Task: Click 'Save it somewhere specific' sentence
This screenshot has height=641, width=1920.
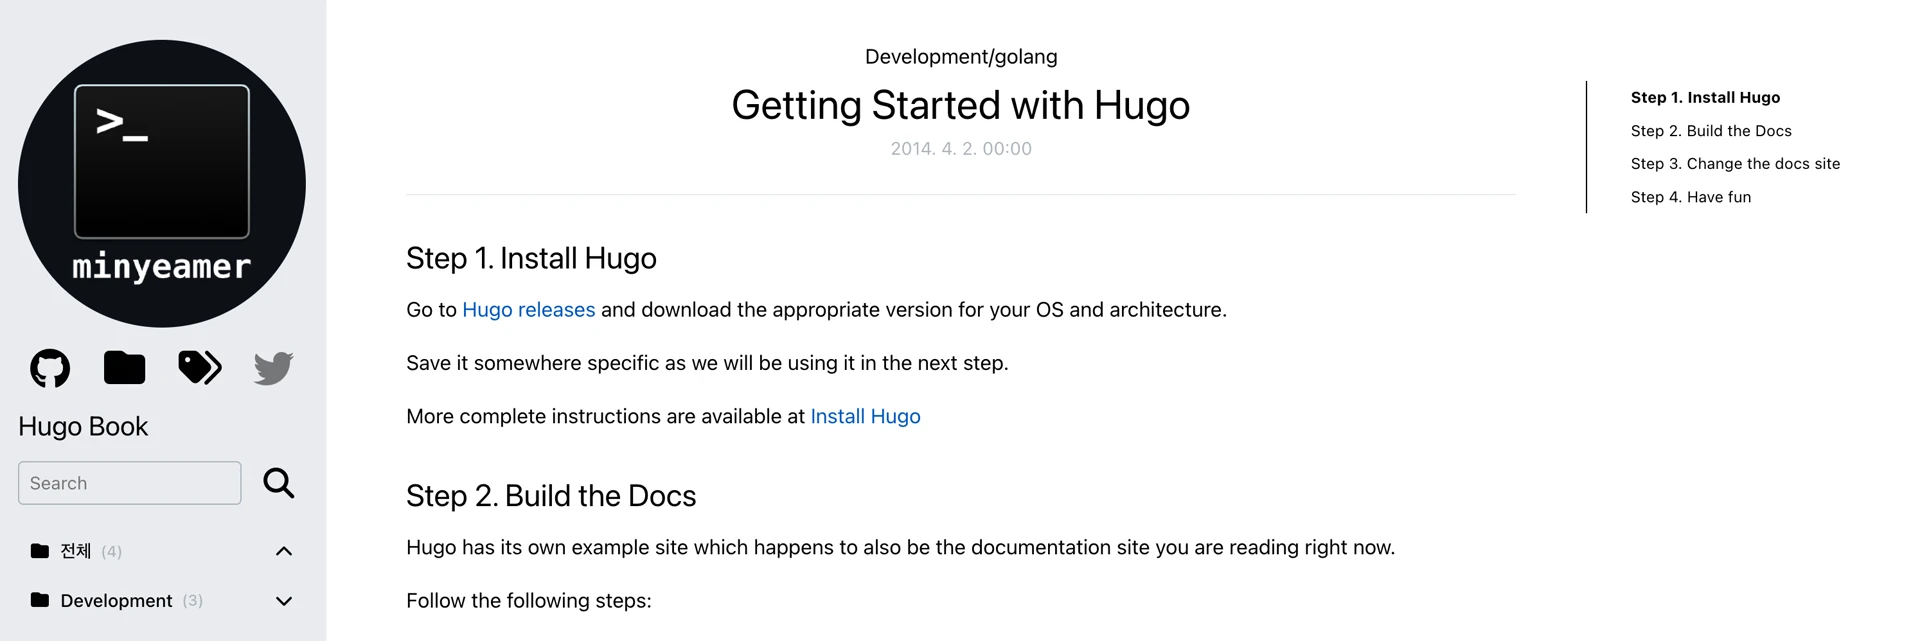Action: pos(707,363)
